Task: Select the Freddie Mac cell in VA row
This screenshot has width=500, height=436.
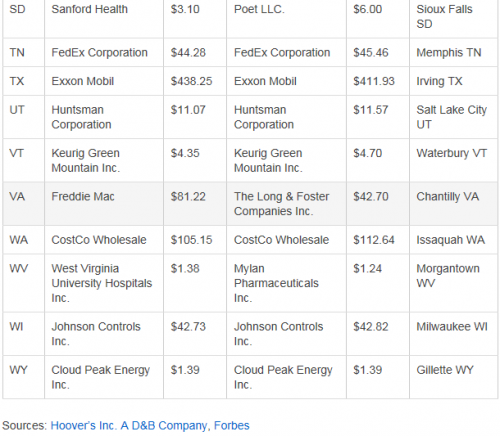Action: pyautogui.click(x=104, y=204)
